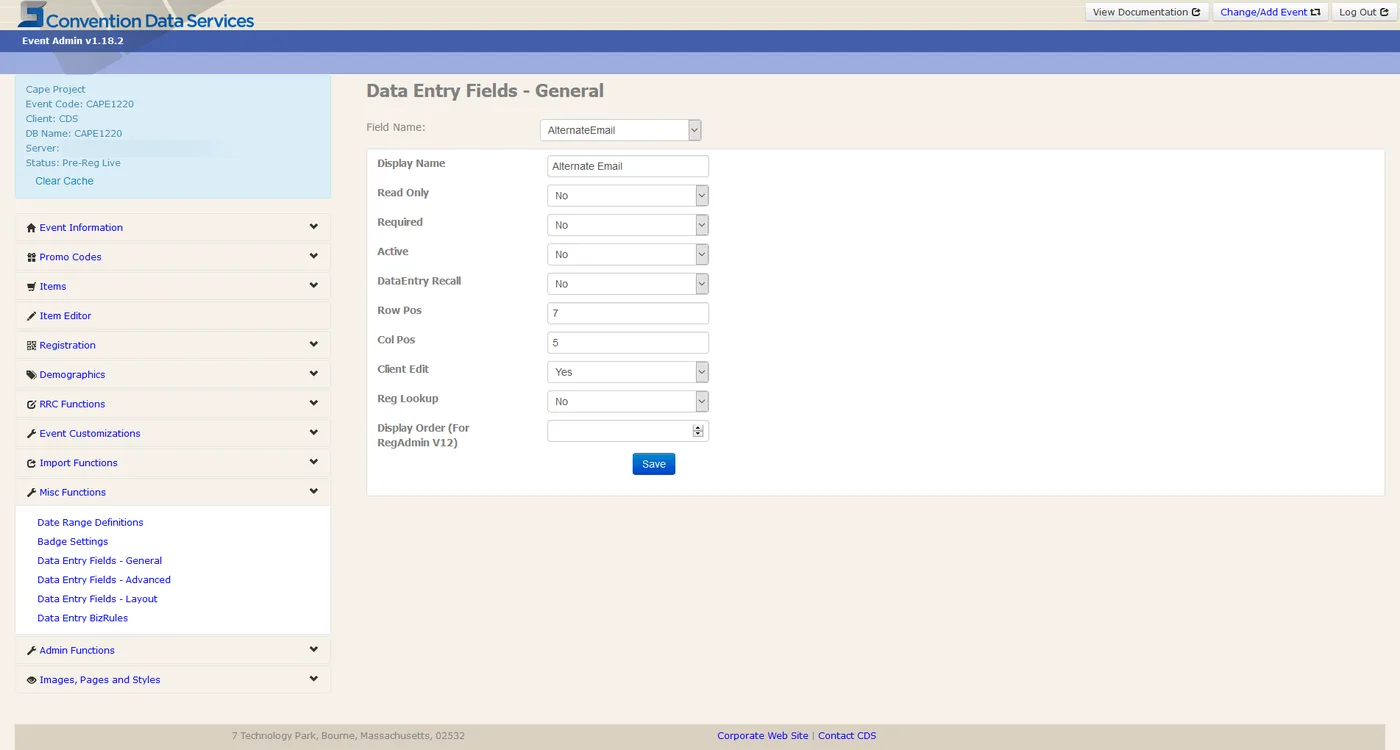
Task: Click the pencil icon beside Item Editor
Action: click(x=31, y=316)
